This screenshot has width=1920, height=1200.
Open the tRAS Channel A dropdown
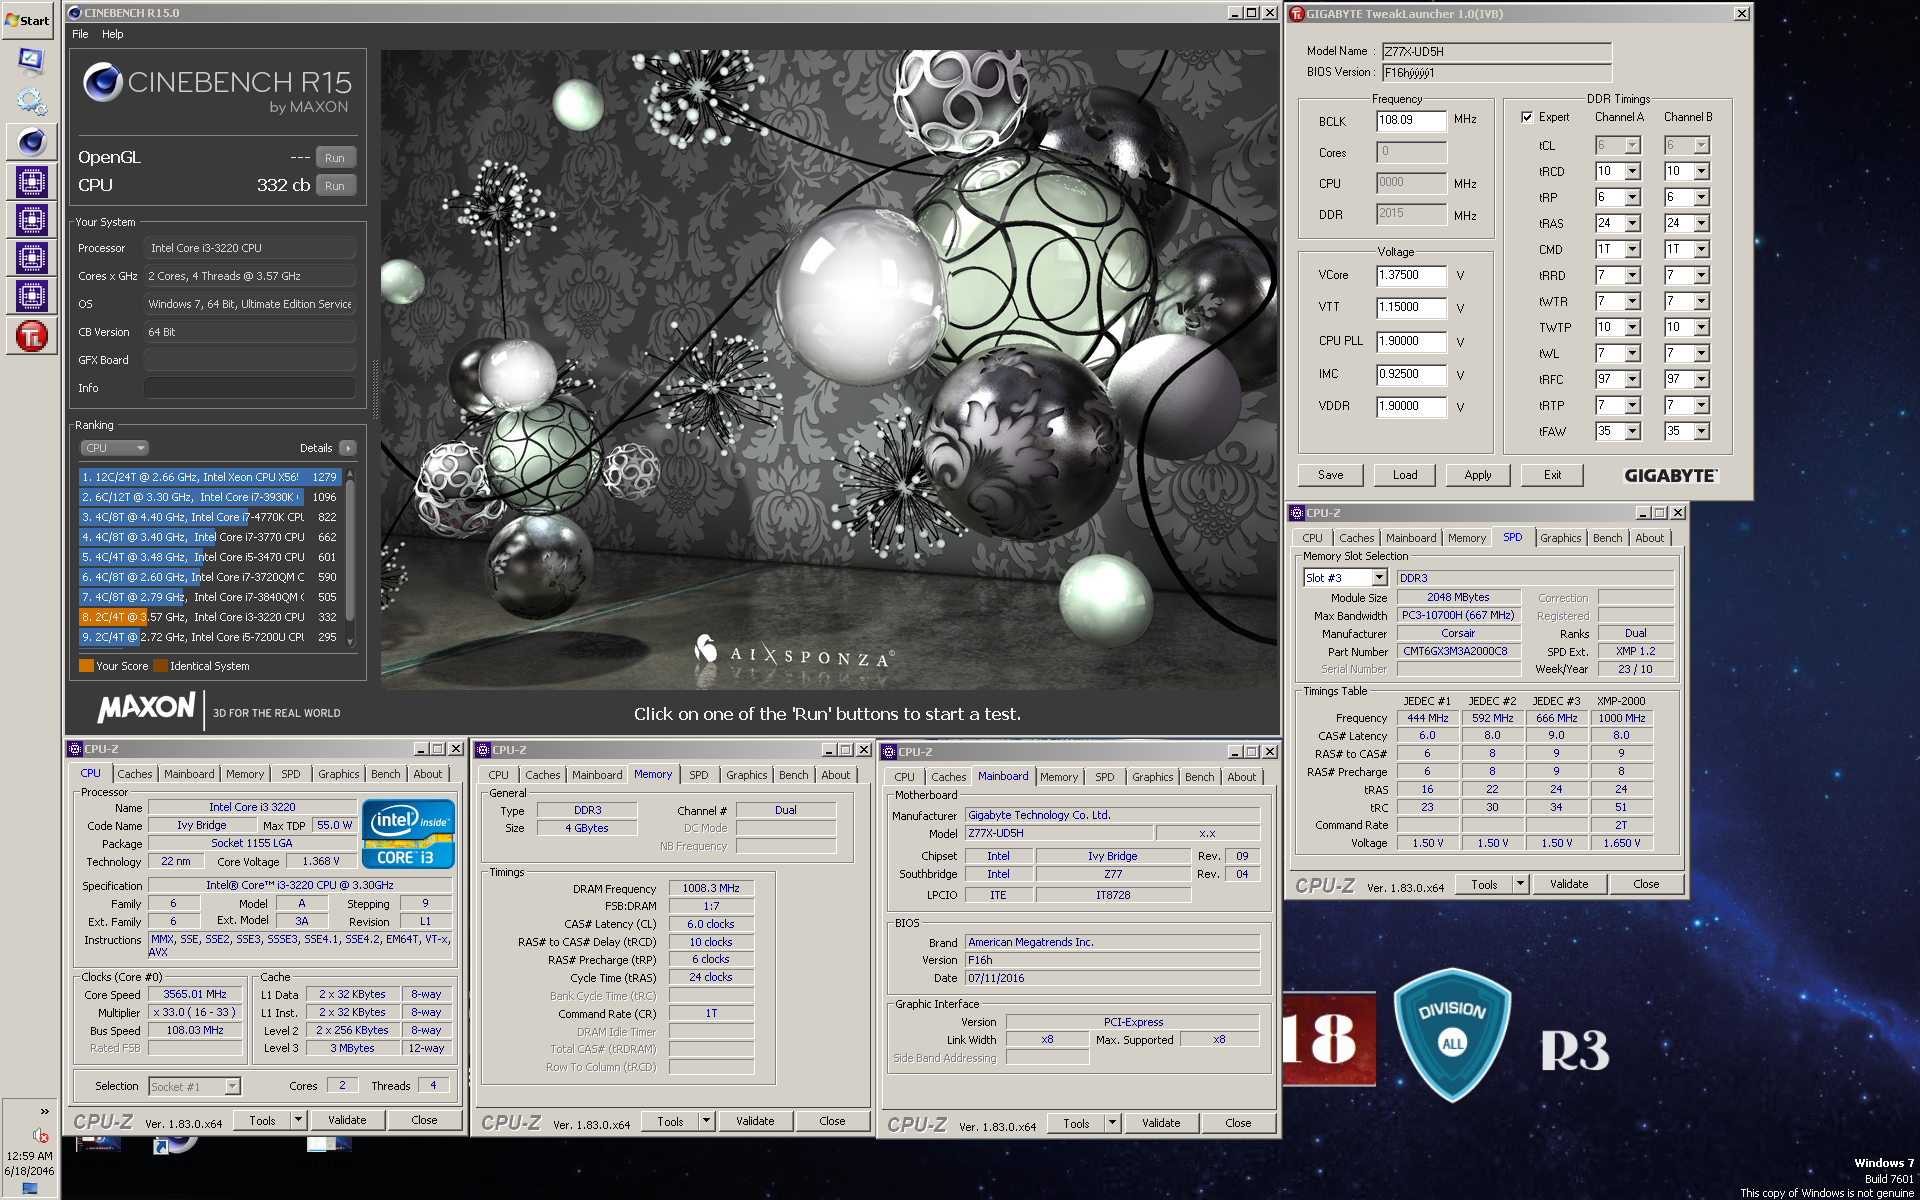point(1632,223)
